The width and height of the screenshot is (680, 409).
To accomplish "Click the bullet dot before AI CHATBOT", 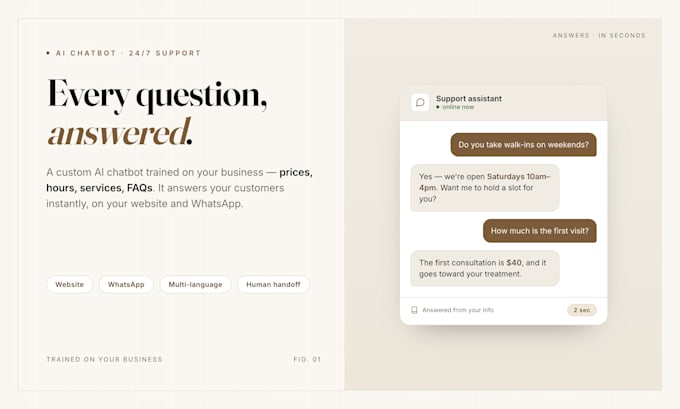I will [48, 53].
